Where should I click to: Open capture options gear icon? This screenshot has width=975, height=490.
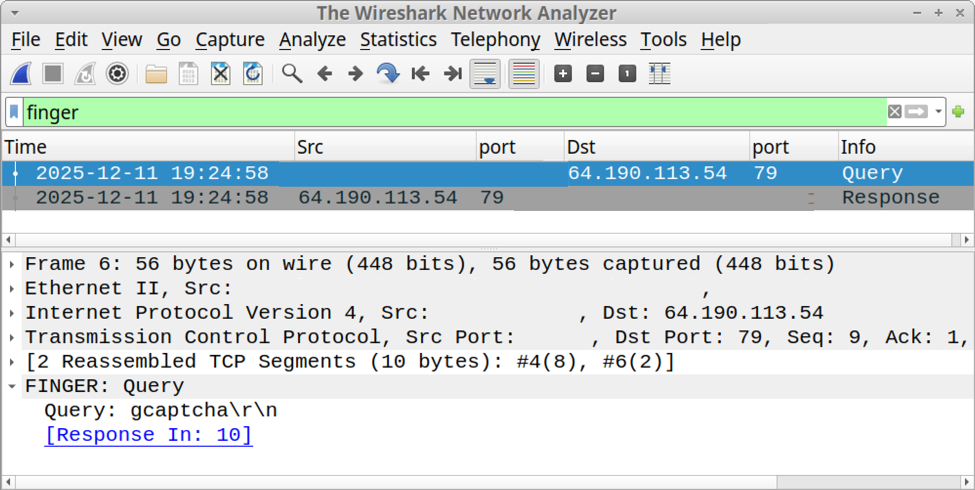pos(117,74)
